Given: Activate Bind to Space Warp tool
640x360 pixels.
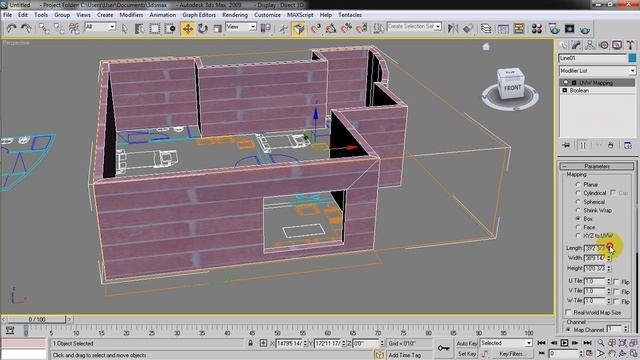Looking at the screenshot, I should click(74, 28).
